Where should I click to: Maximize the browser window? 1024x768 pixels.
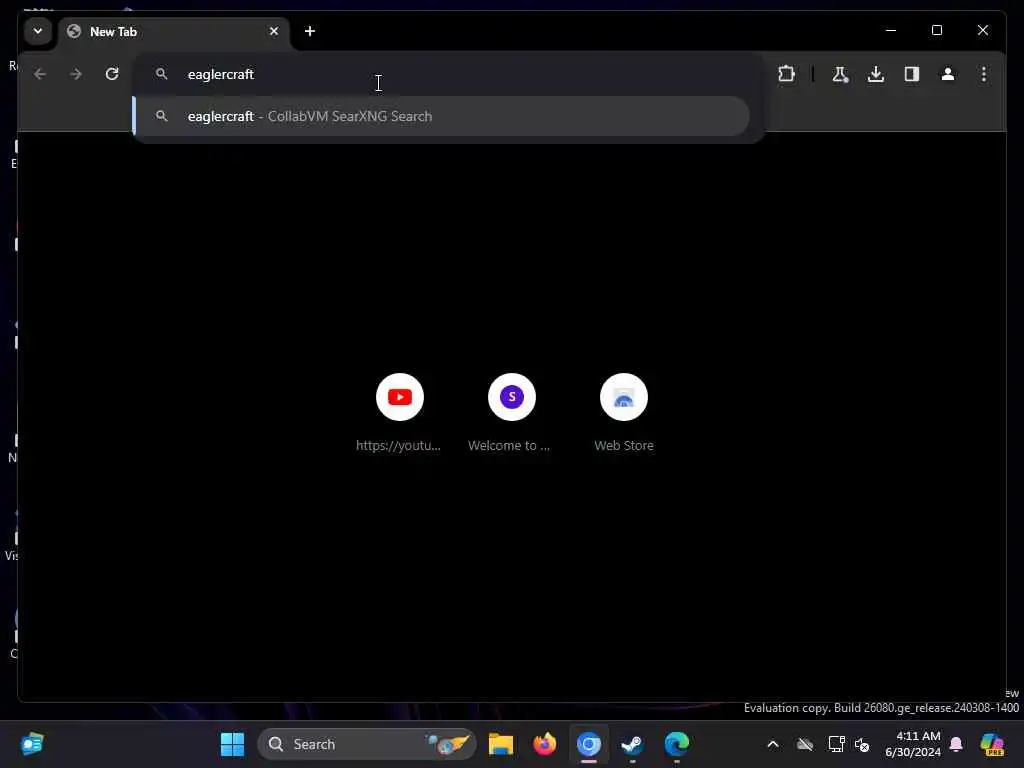[x=937, y=30]
